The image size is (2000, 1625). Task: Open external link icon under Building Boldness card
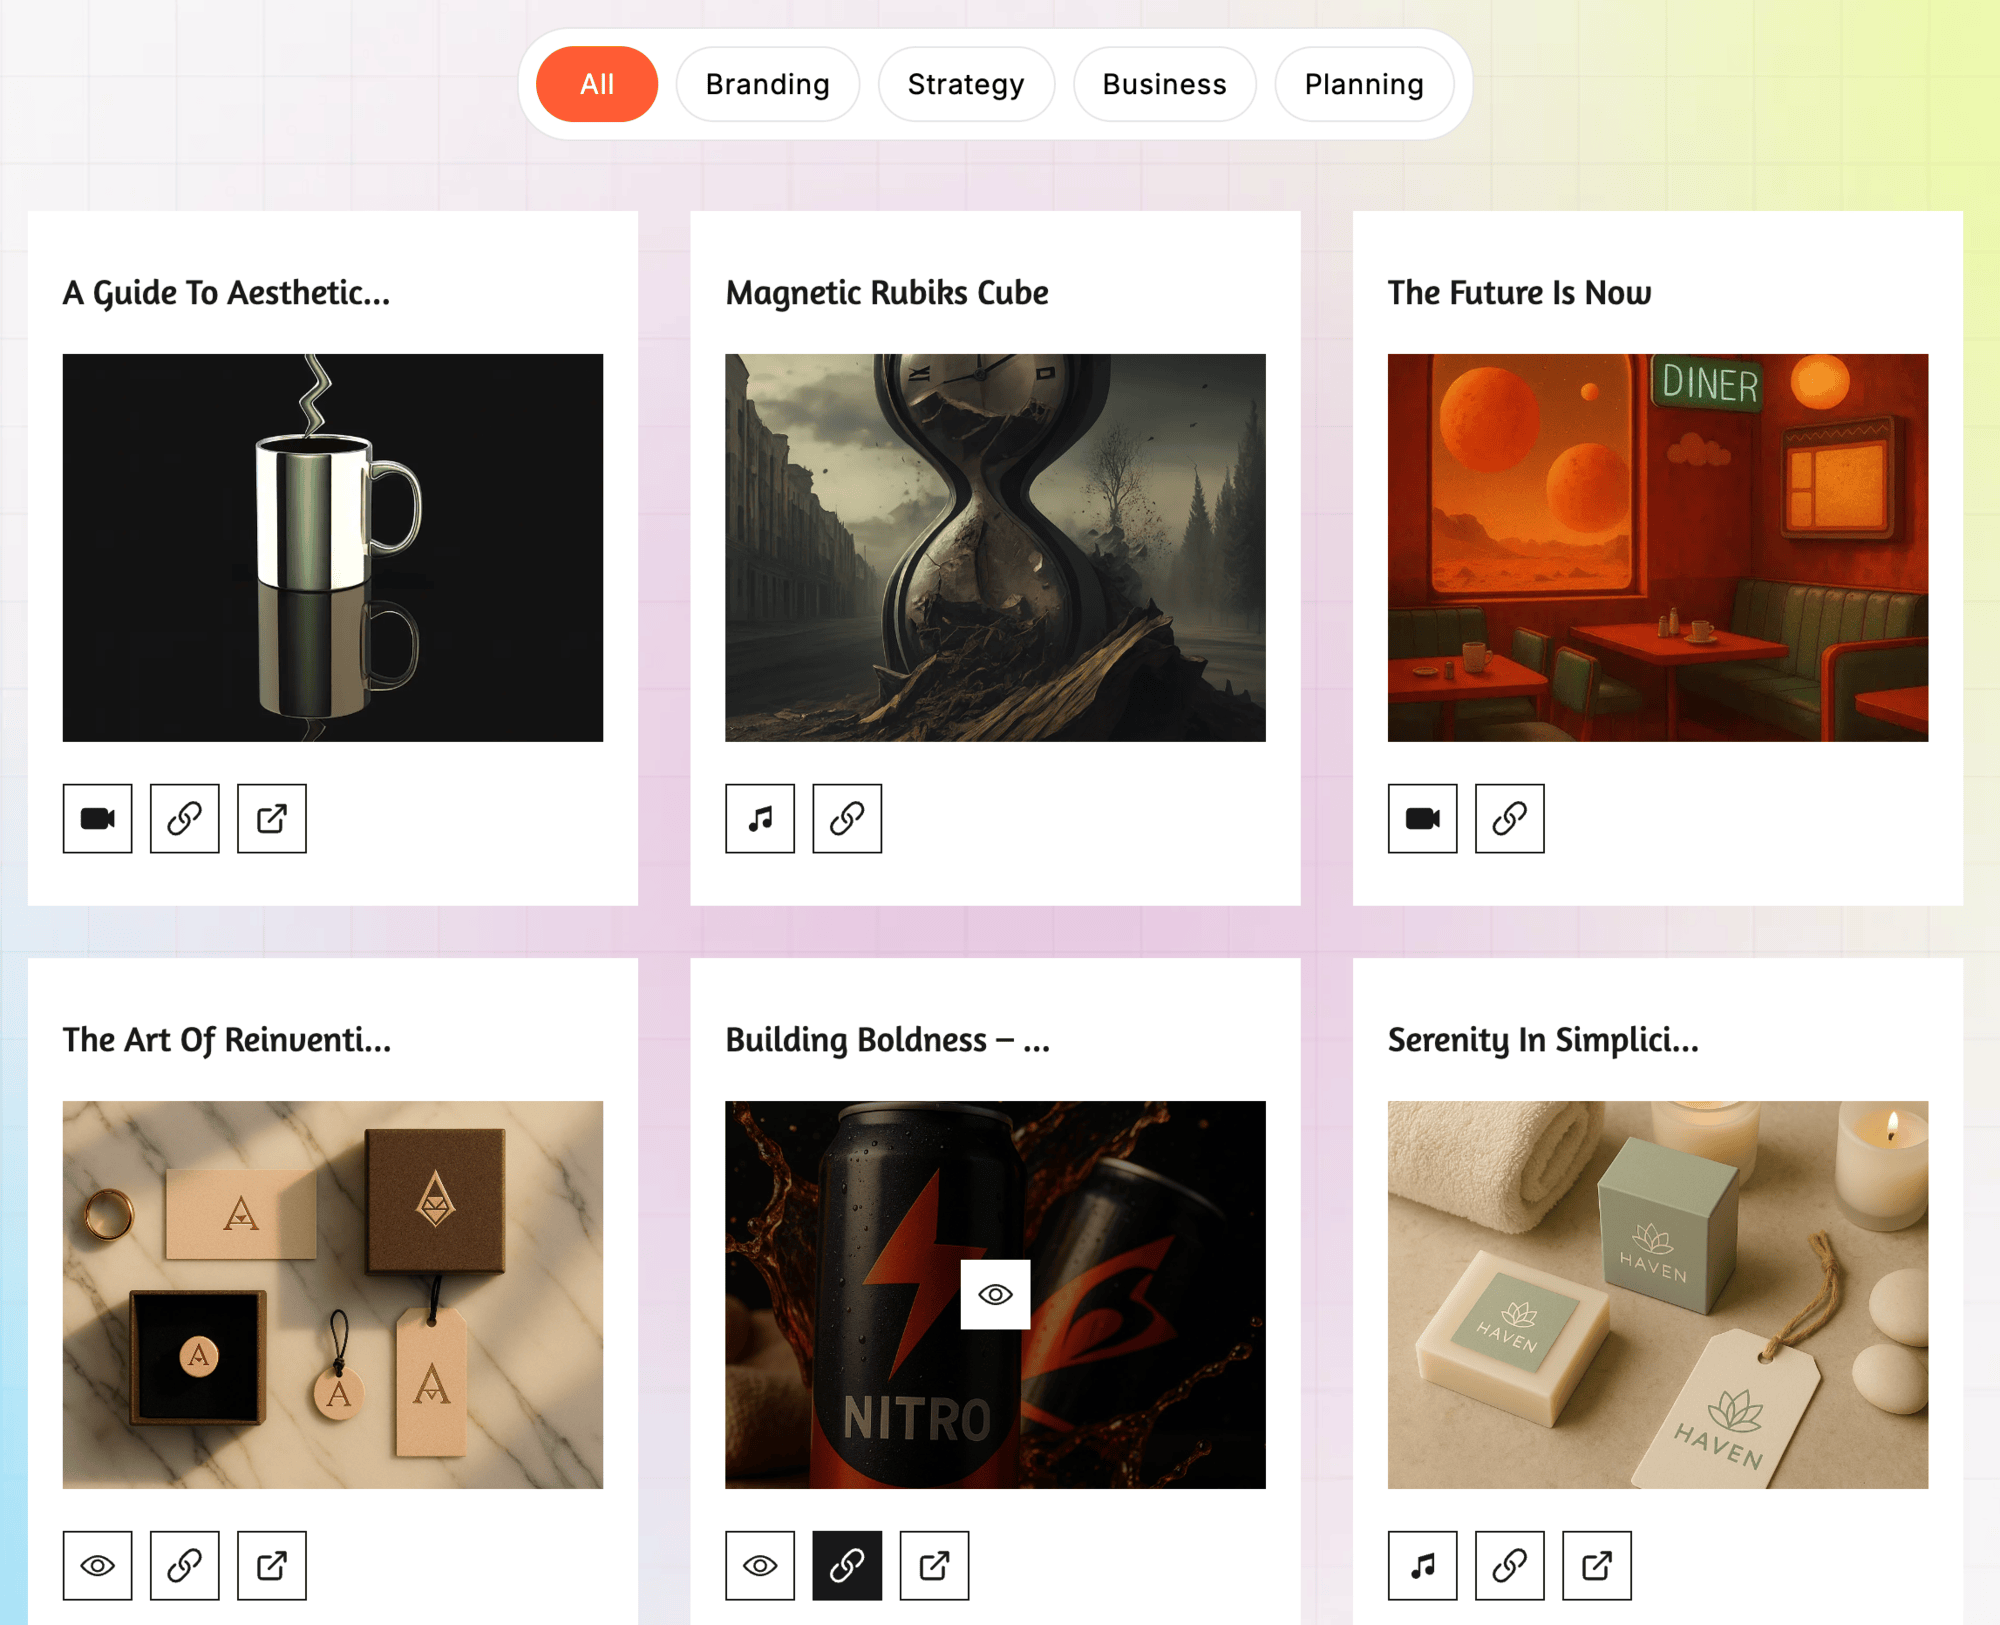[x=934, y=1565]
